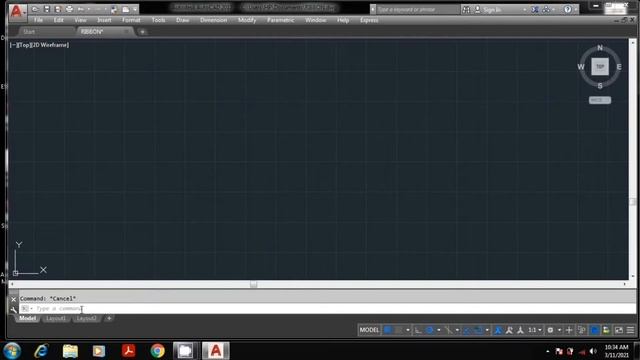This screenshot has width=640, height=360.
Task: Switch to the Layout1 tab
Action: coord(56,318)
